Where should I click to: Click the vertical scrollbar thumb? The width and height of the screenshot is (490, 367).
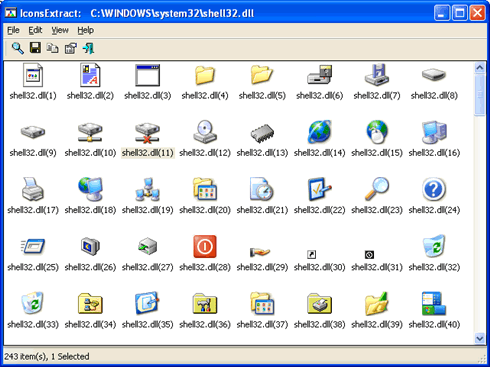click(x=480, y=95)
